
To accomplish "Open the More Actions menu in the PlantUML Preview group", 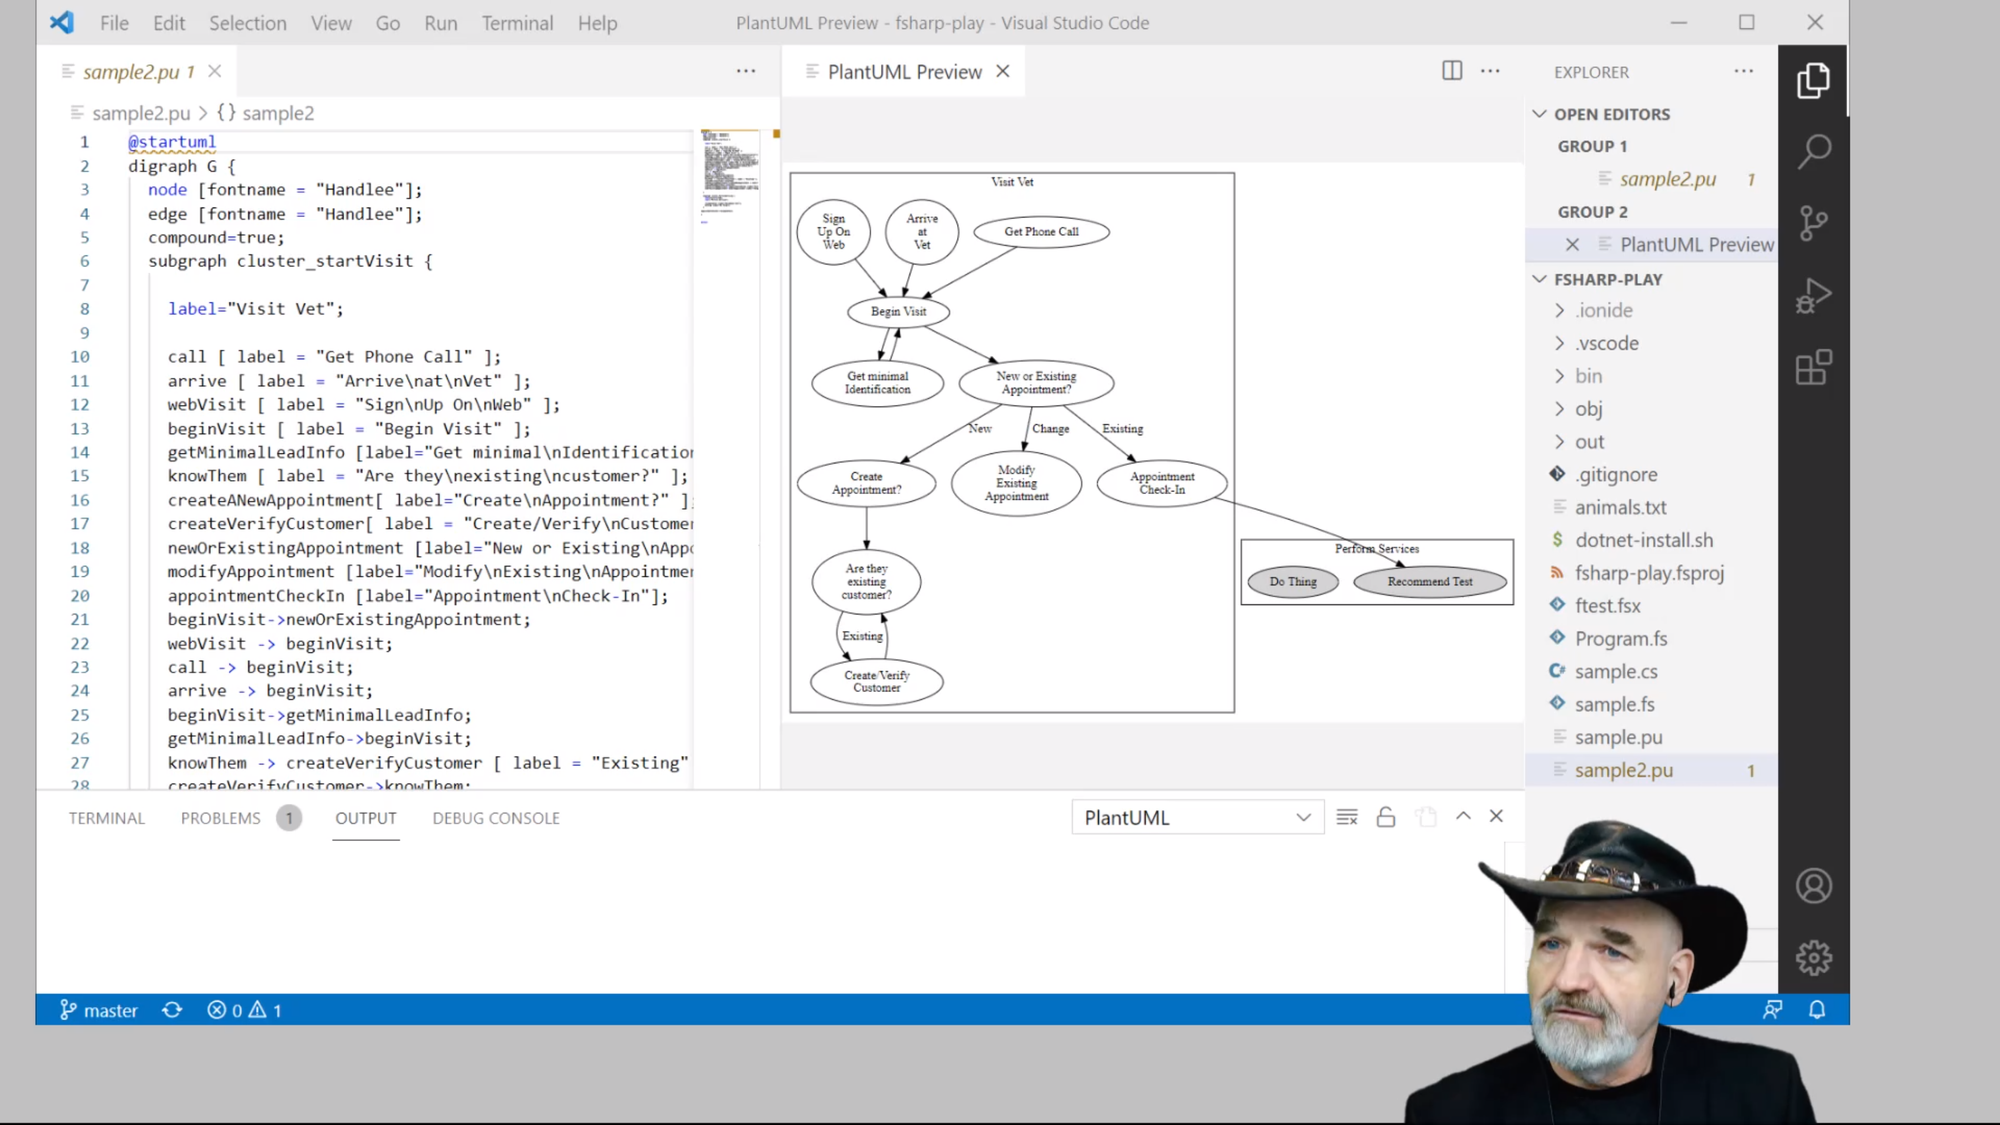I will click(1490, 71).
